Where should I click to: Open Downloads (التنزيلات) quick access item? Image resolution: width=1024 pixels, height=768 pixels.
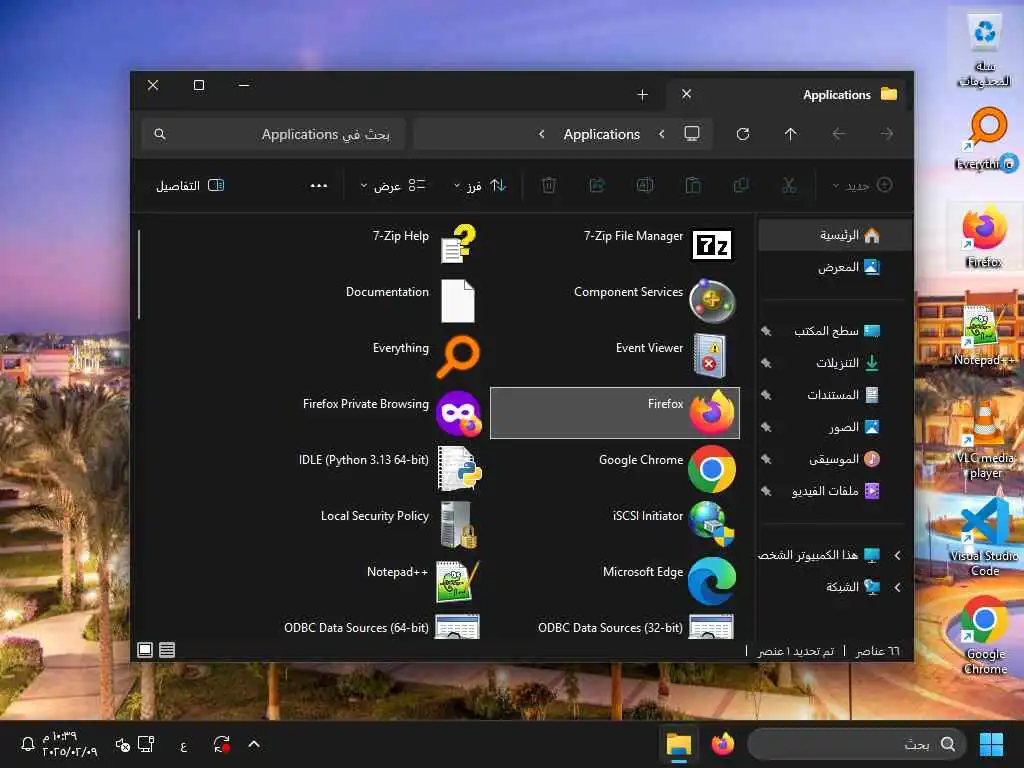pyautogui.click(x=835, y=363)
